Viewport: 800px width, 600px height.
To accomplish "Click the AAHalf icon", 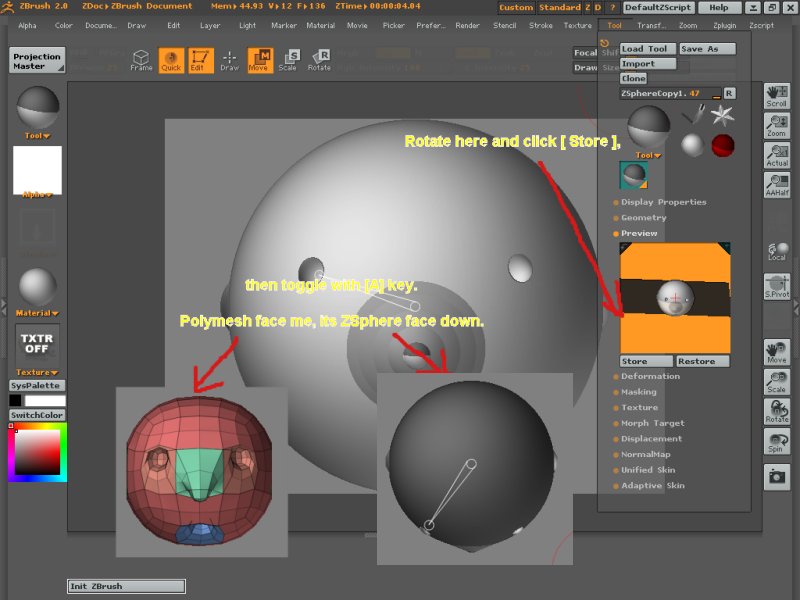I will point(777,185).
